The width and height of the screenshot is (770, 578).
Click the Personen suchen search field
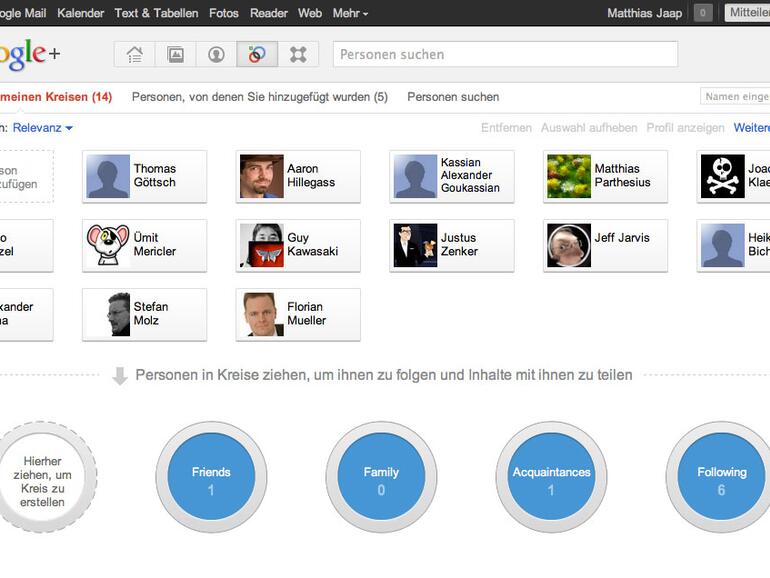point(505,54)
